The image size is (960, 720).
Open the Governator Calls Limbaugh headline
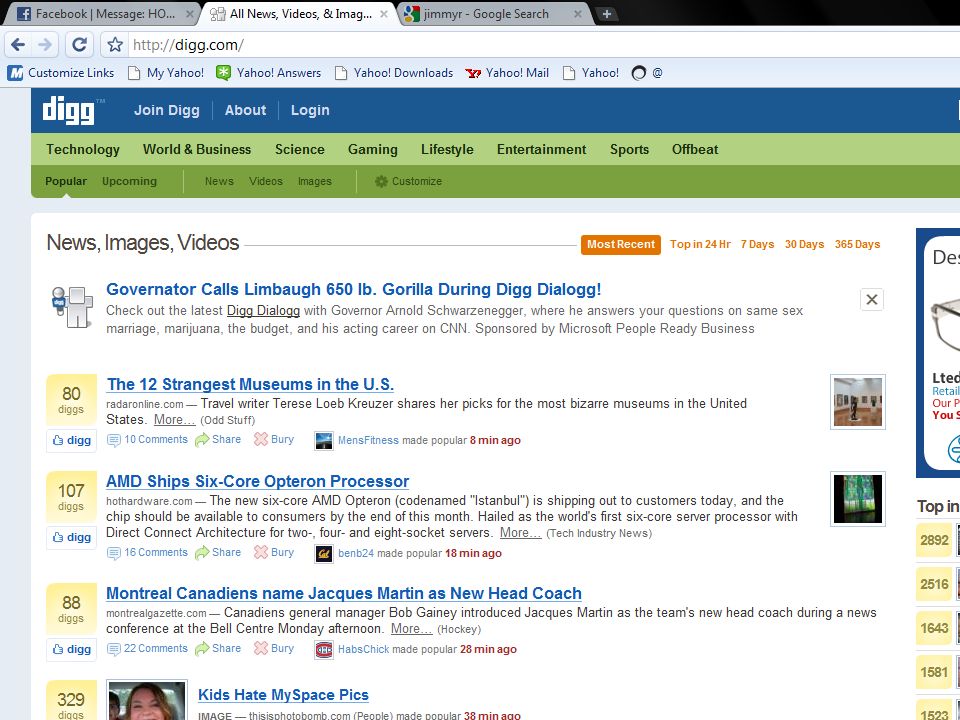coord(354,289)
